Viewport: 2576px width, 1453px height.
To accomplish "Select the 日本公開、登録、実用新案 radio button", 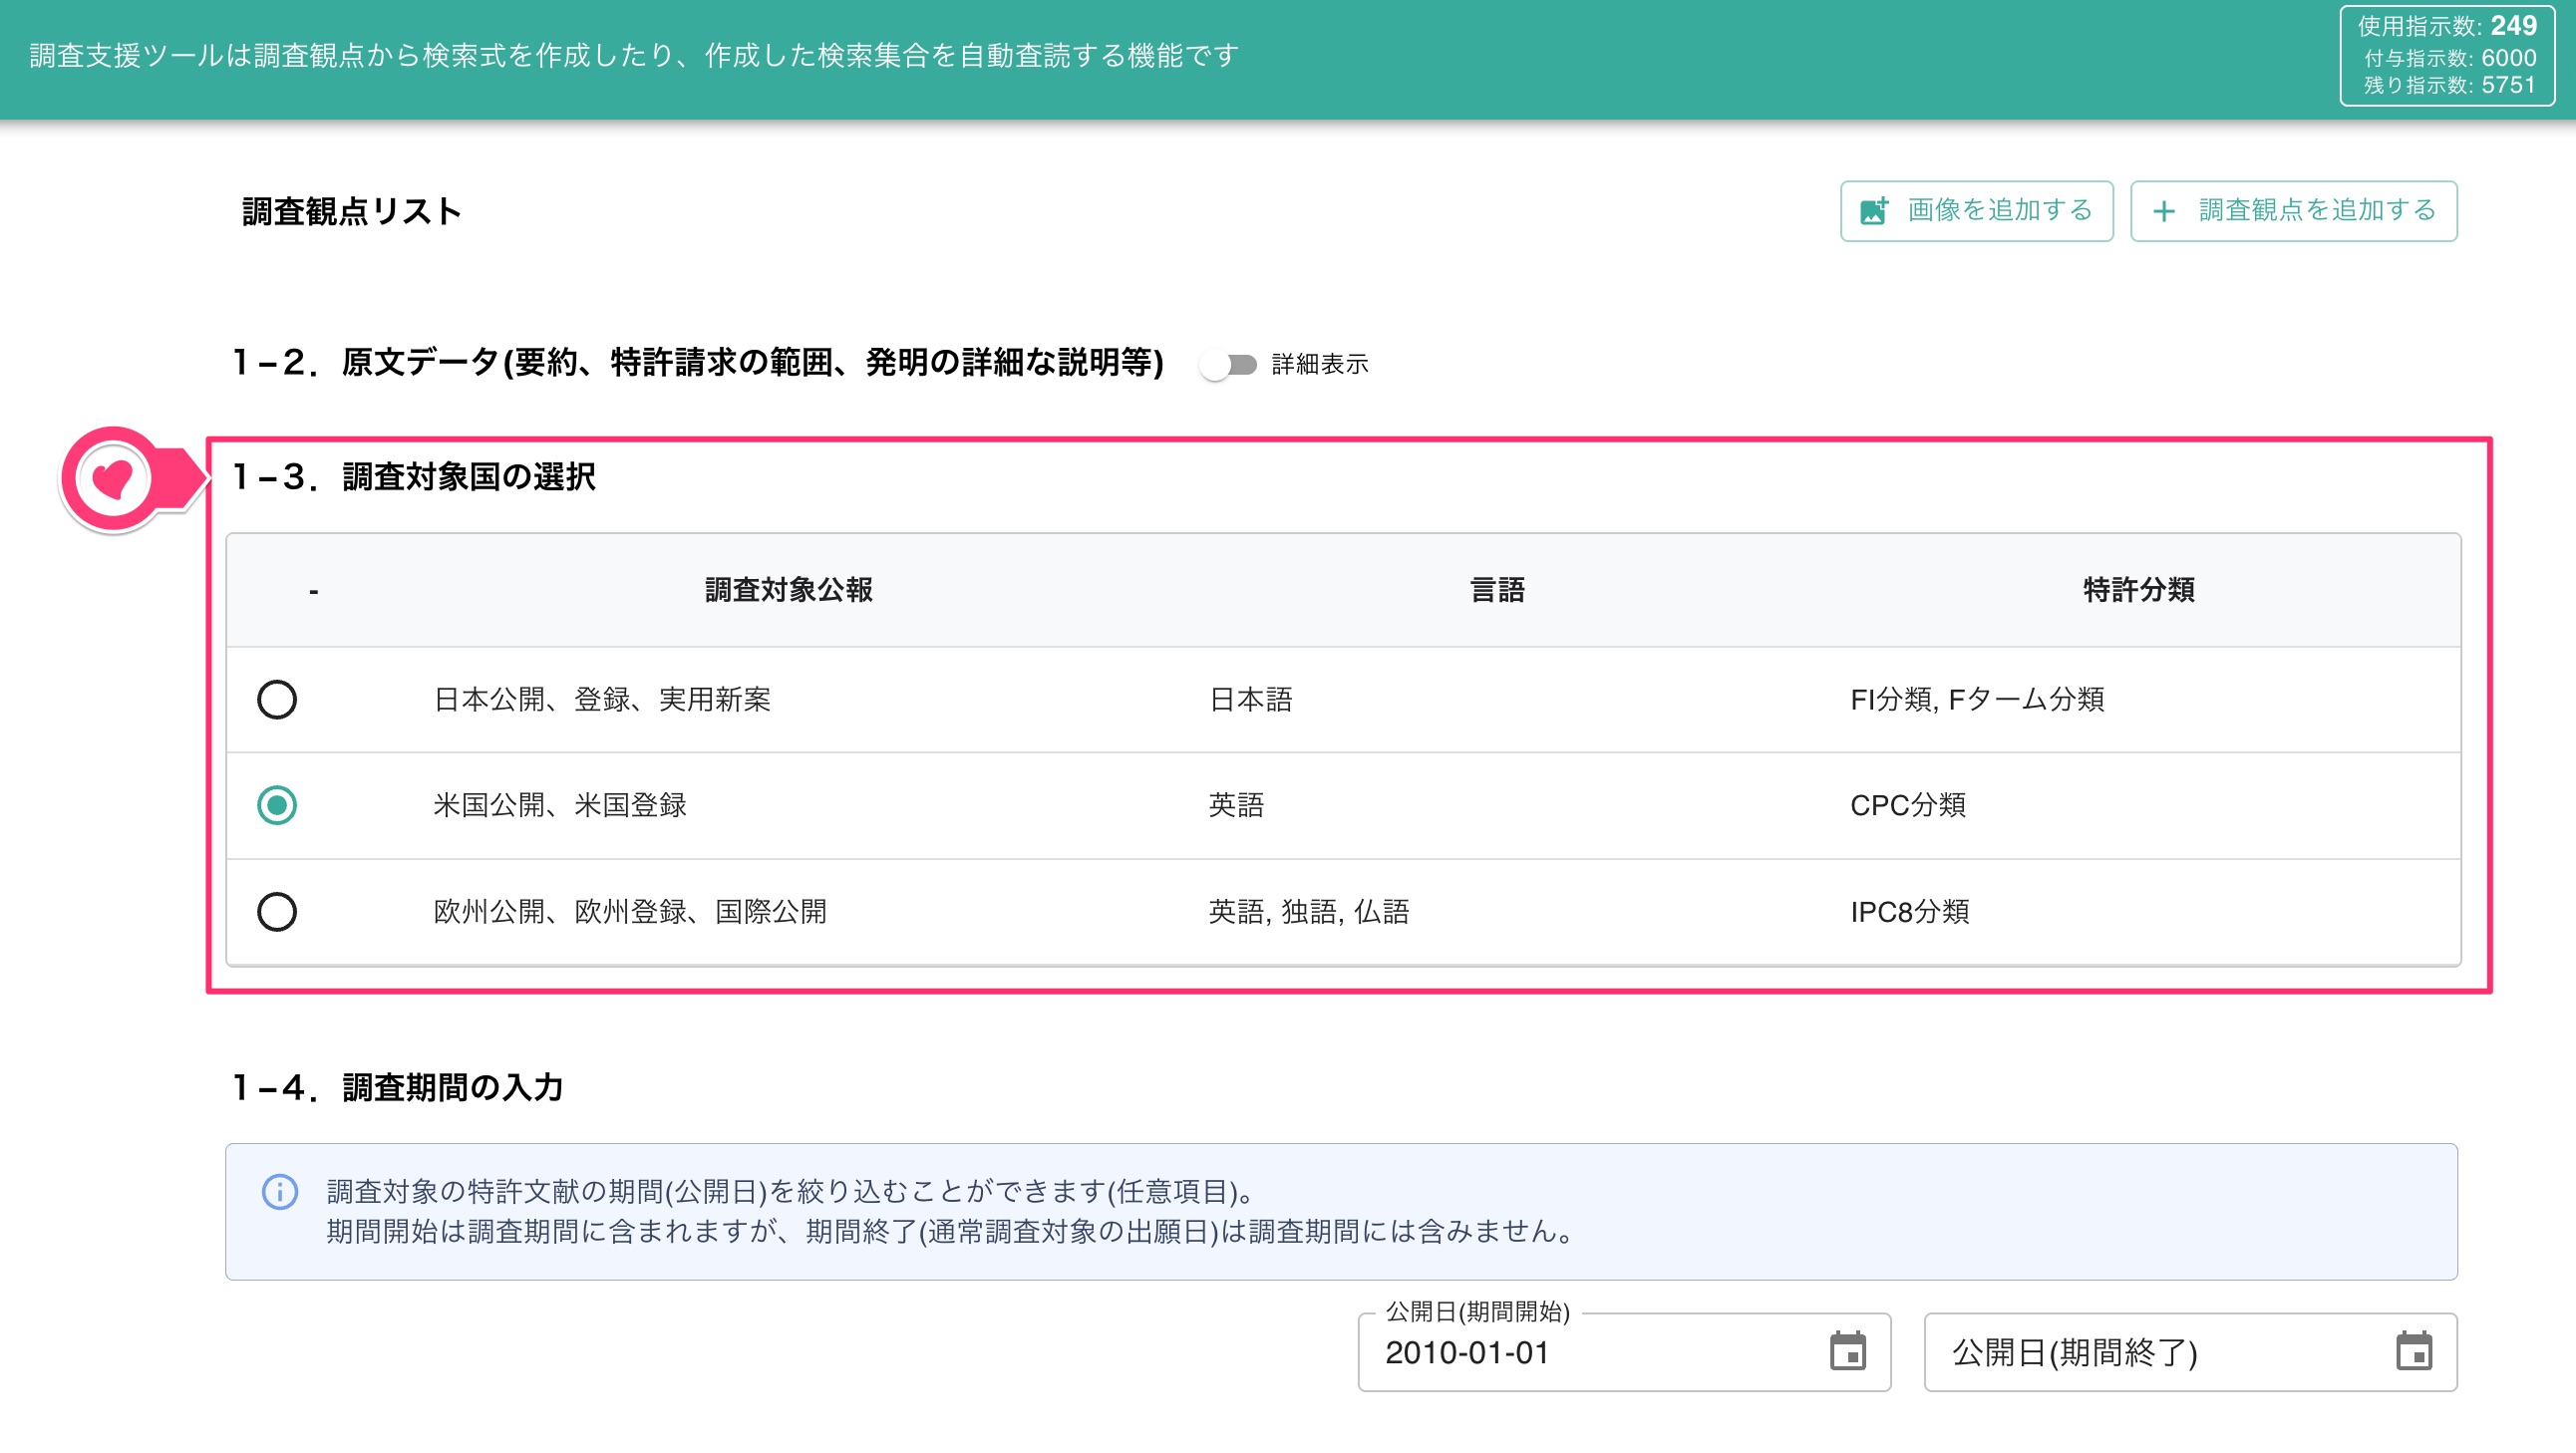I will click(x=277, y=699).
